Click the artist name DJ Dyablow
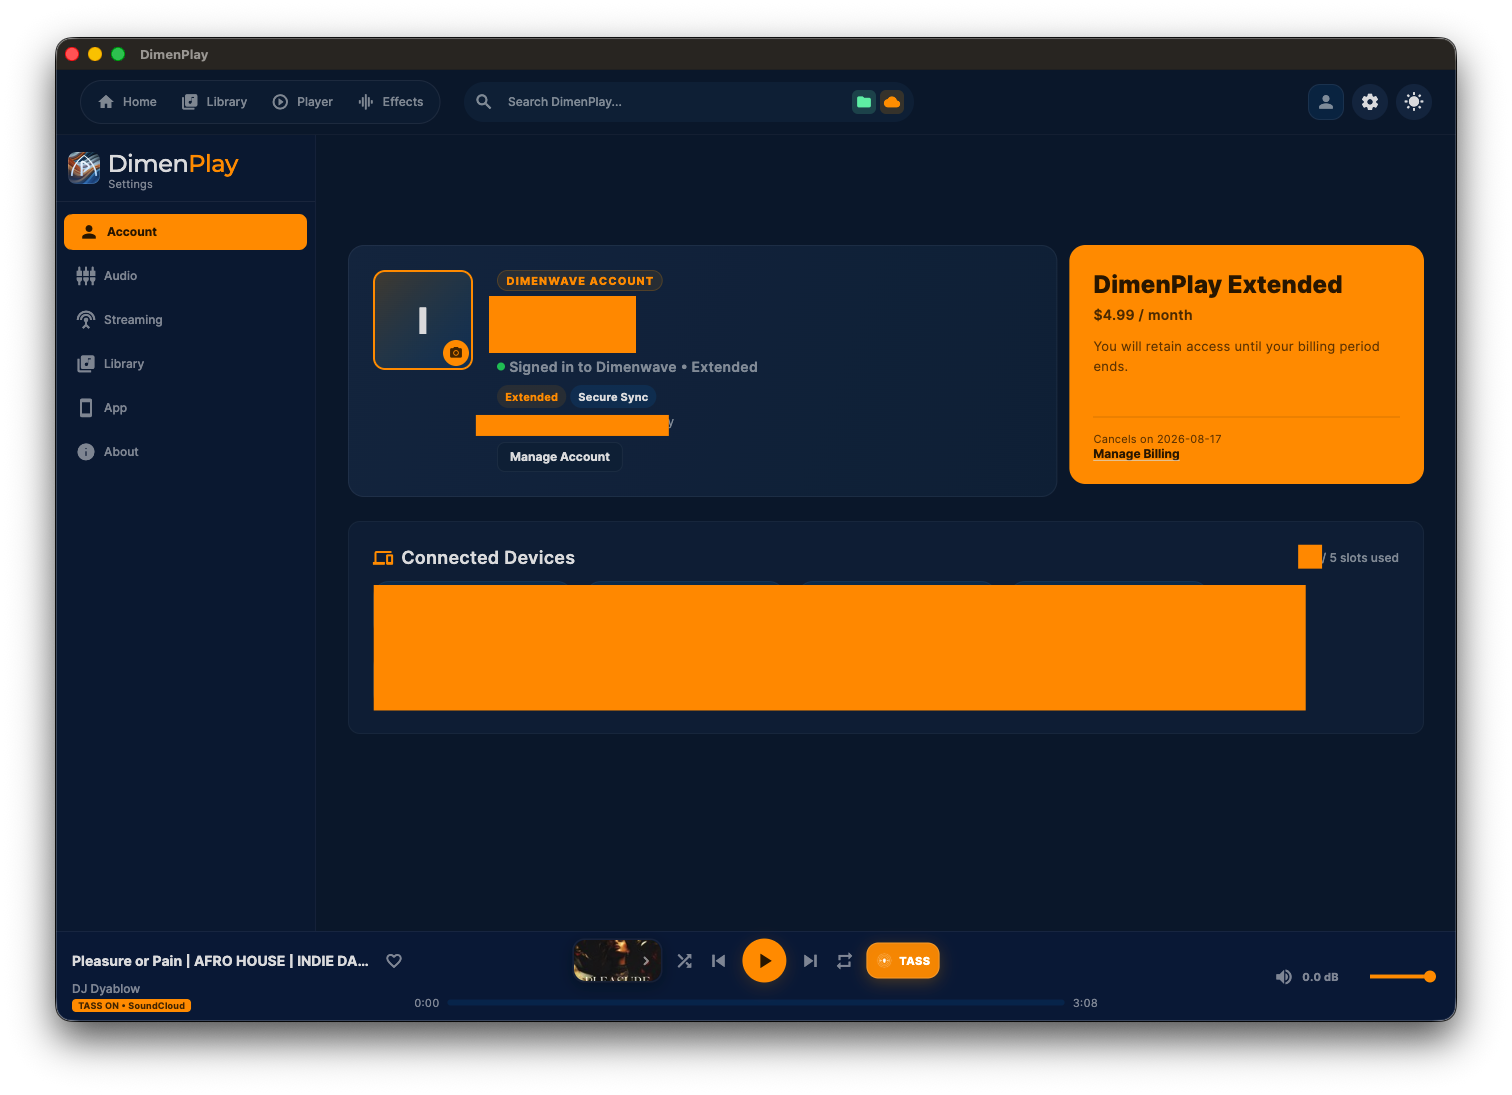 [x=106, y=989]
